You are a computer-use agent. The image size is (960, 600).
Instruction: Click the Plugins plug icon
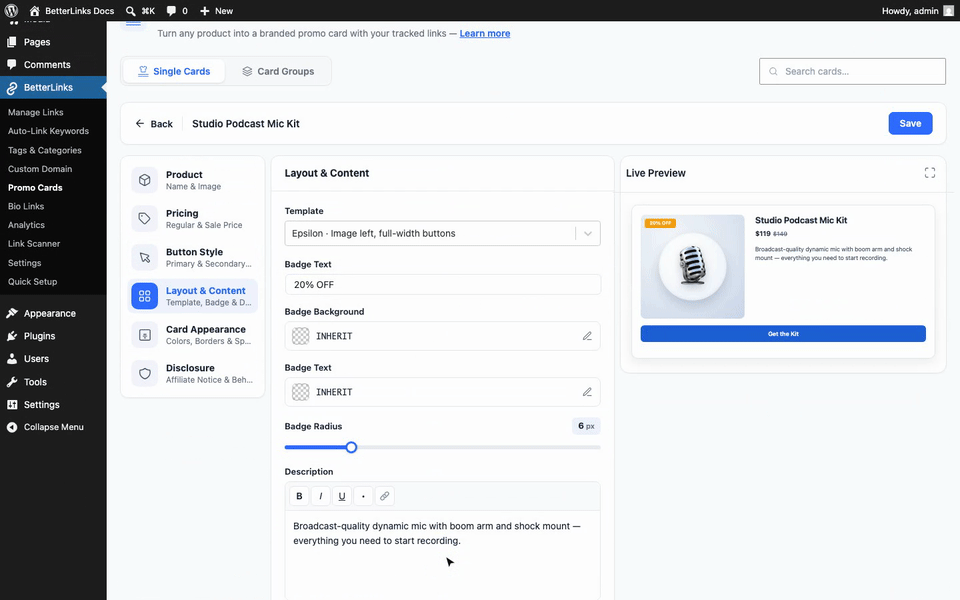click(x=12, y=336)
